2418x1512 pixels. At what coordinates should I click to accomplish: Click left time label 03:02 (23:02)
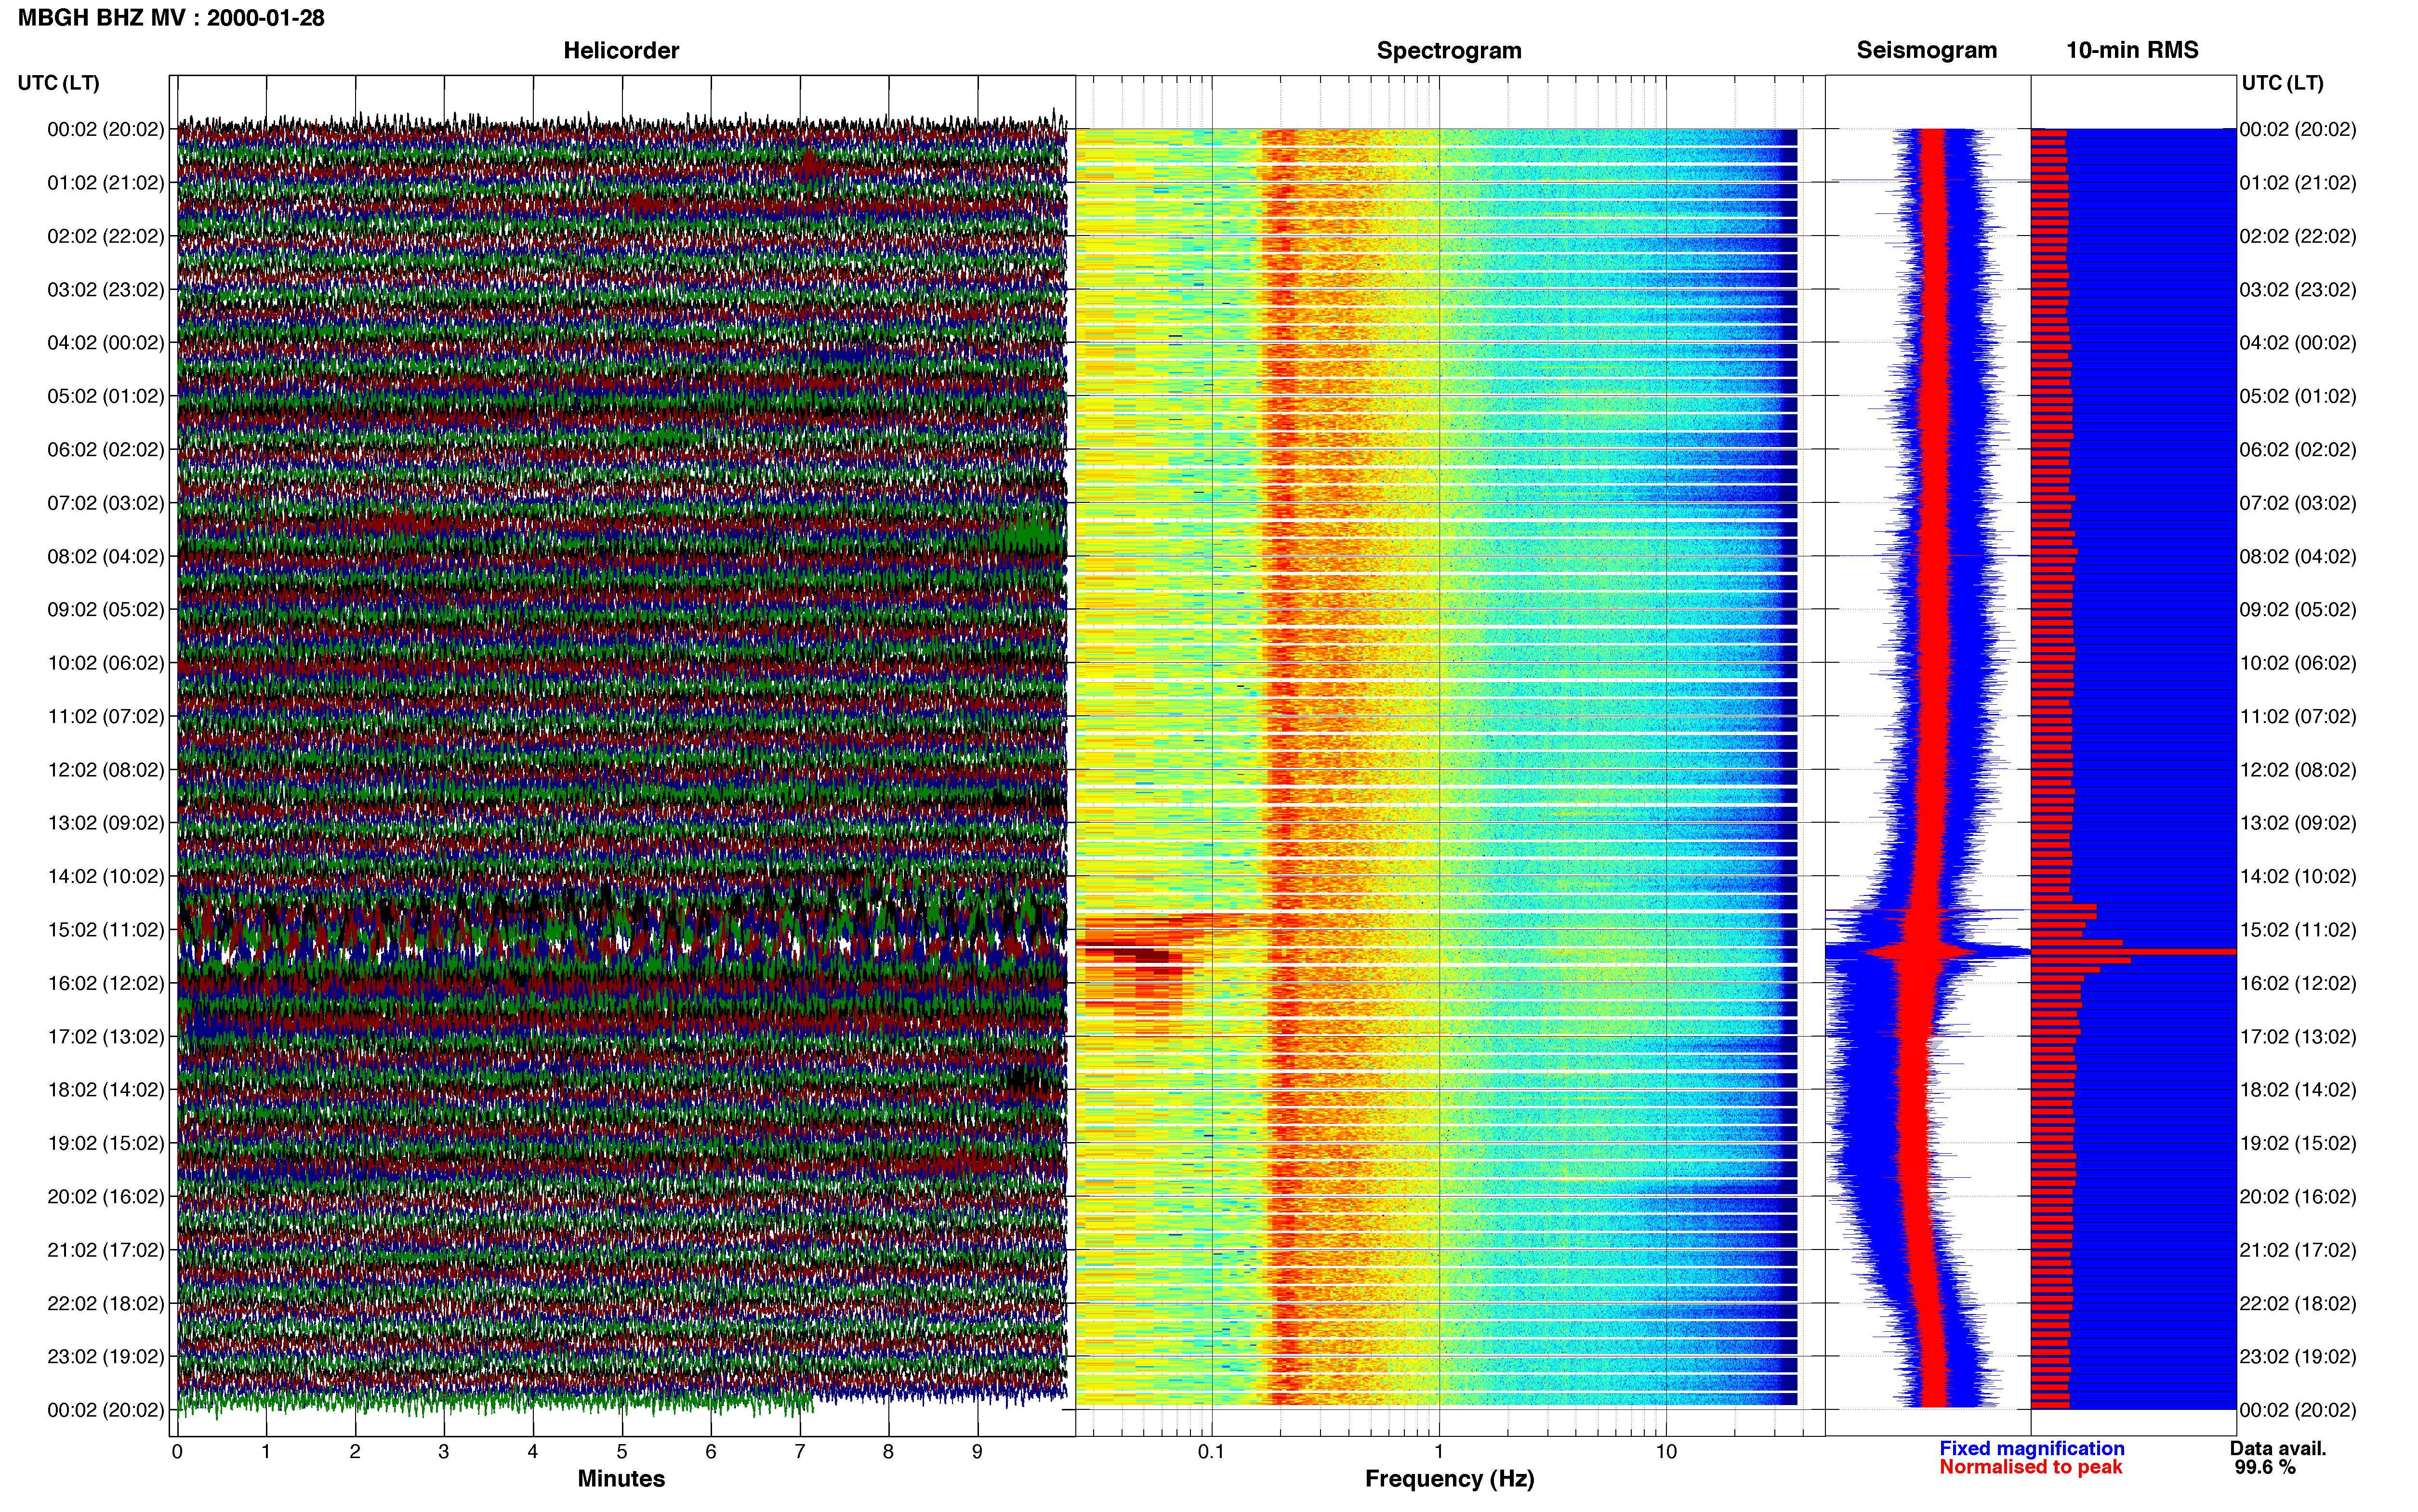(106, 290)
